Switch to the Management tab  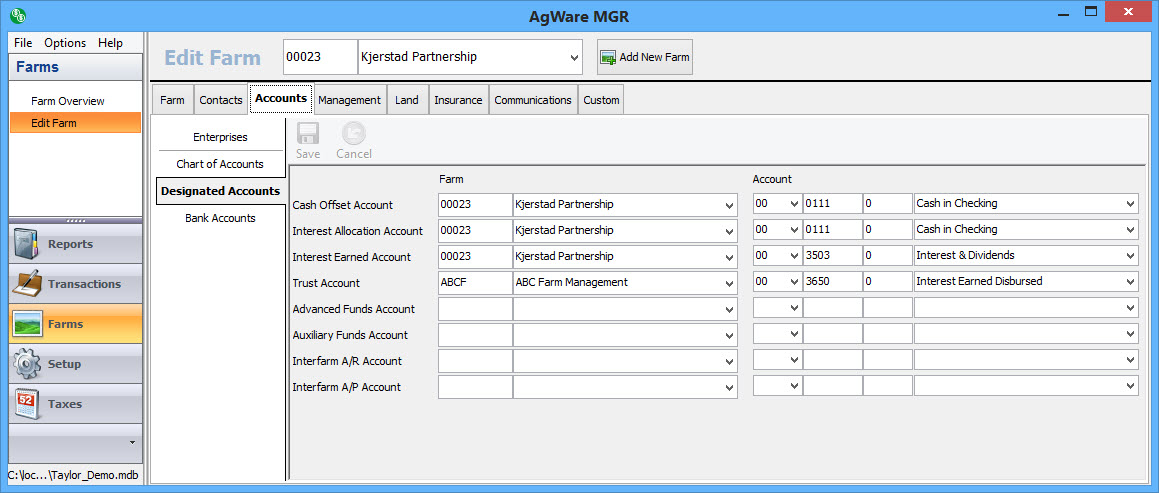349,100
